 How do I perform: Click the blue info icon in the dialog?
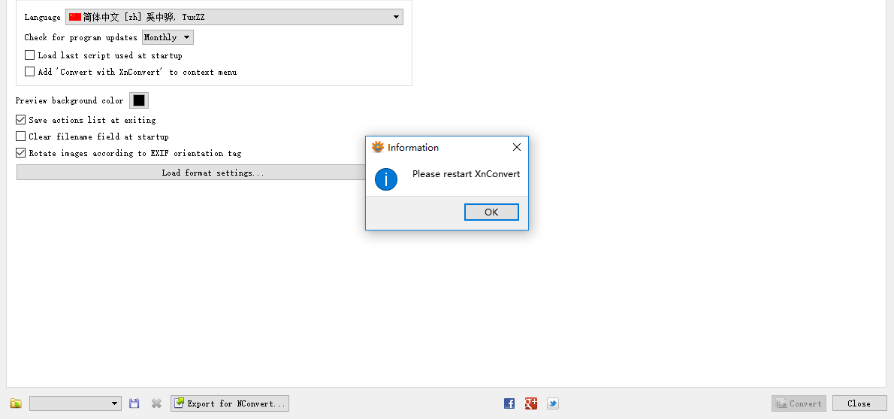click(386, 180)
